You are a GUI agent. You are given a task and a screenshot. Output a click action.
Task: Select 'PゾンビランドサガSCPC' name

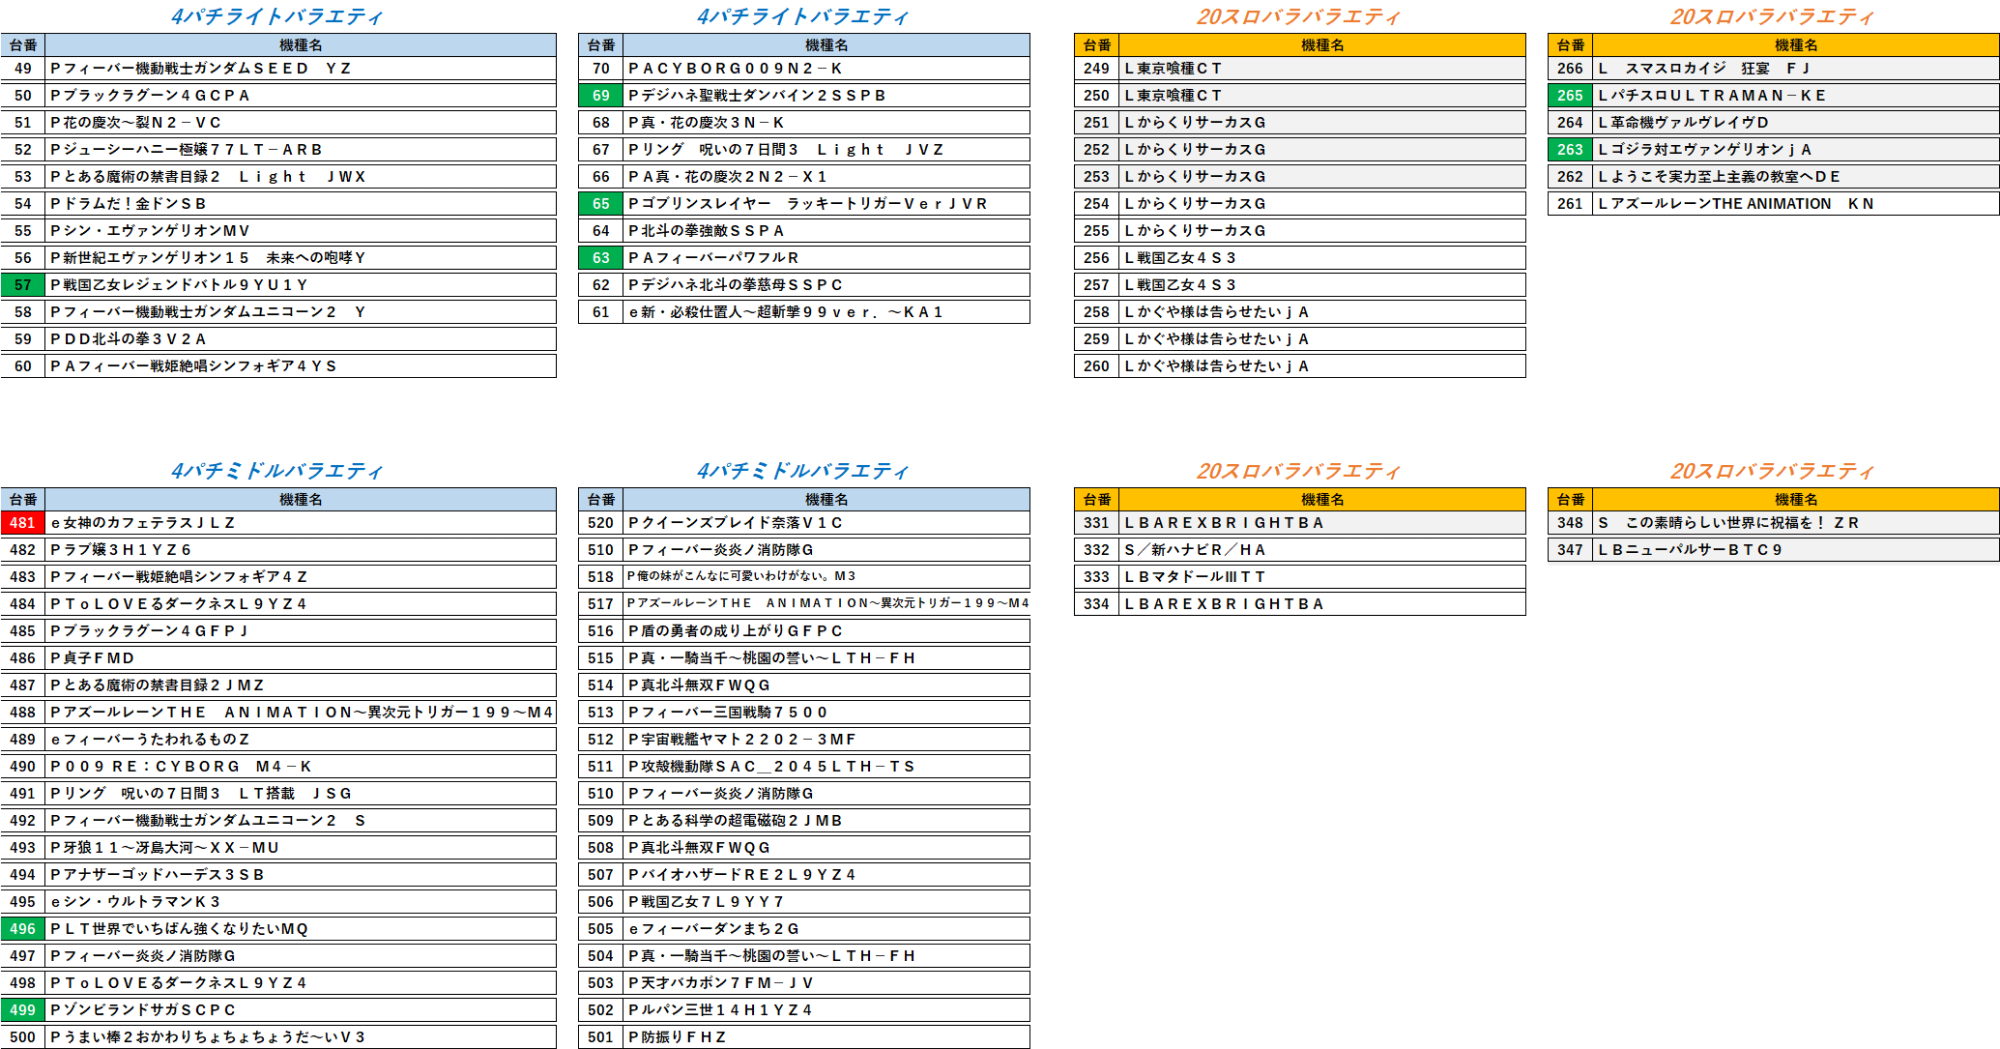pyautogui.click(x=301, y=1010)
